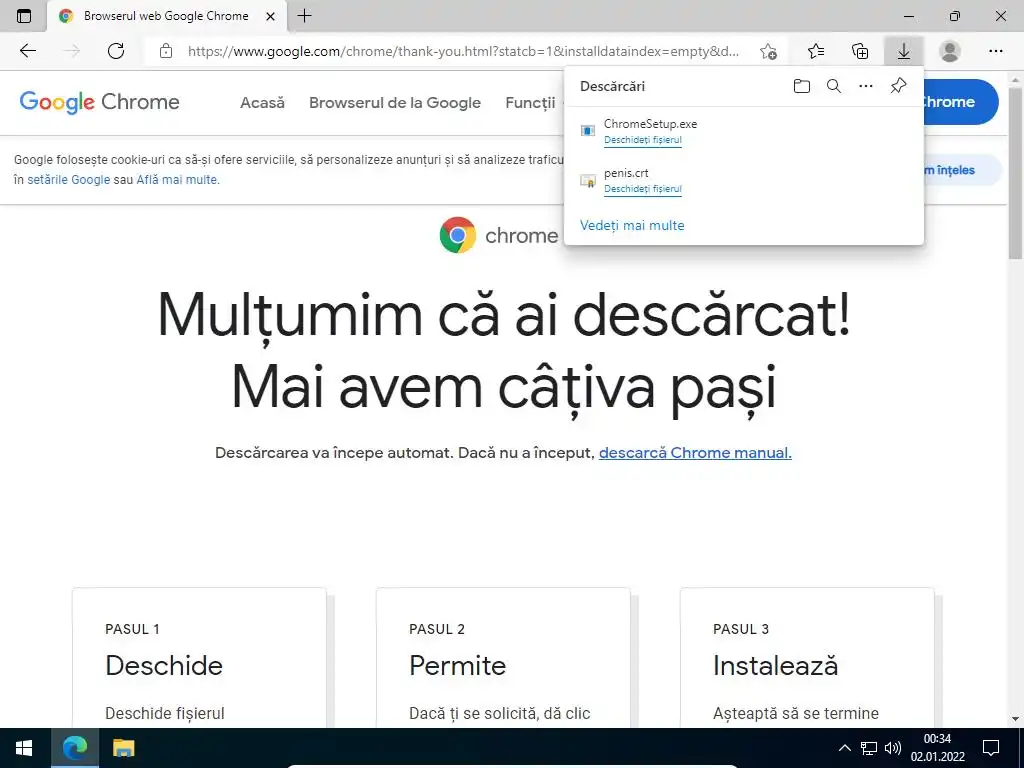Image resolution: width=1024 pixels, height=768 pixels.
Task: Click the chrome logo above heading
Action: pyautogui.click(x=499, y=235)
